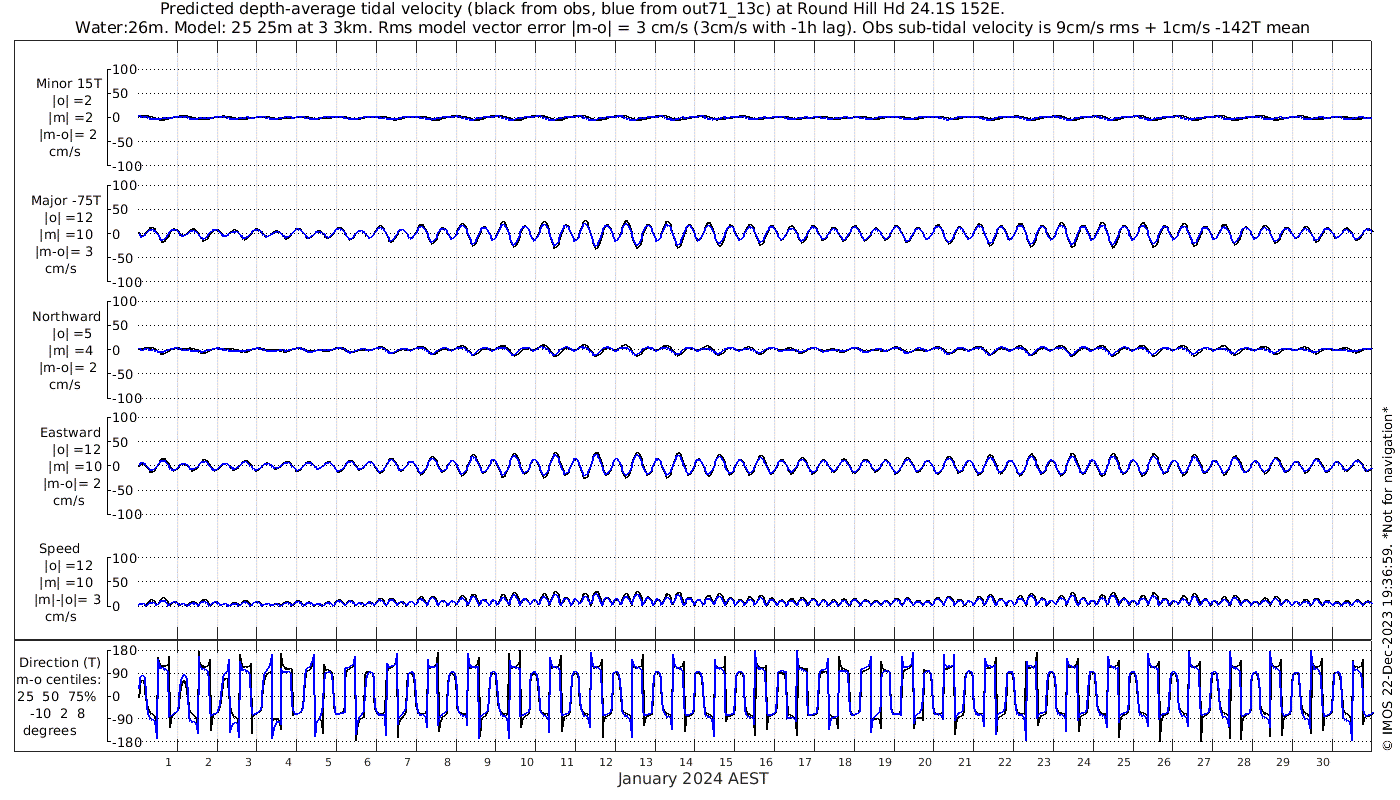The width and height of the screenshot is (1400, 800).
Task: Click day tick label '20' on the x-axis
Action: click(x=925, y=762)
